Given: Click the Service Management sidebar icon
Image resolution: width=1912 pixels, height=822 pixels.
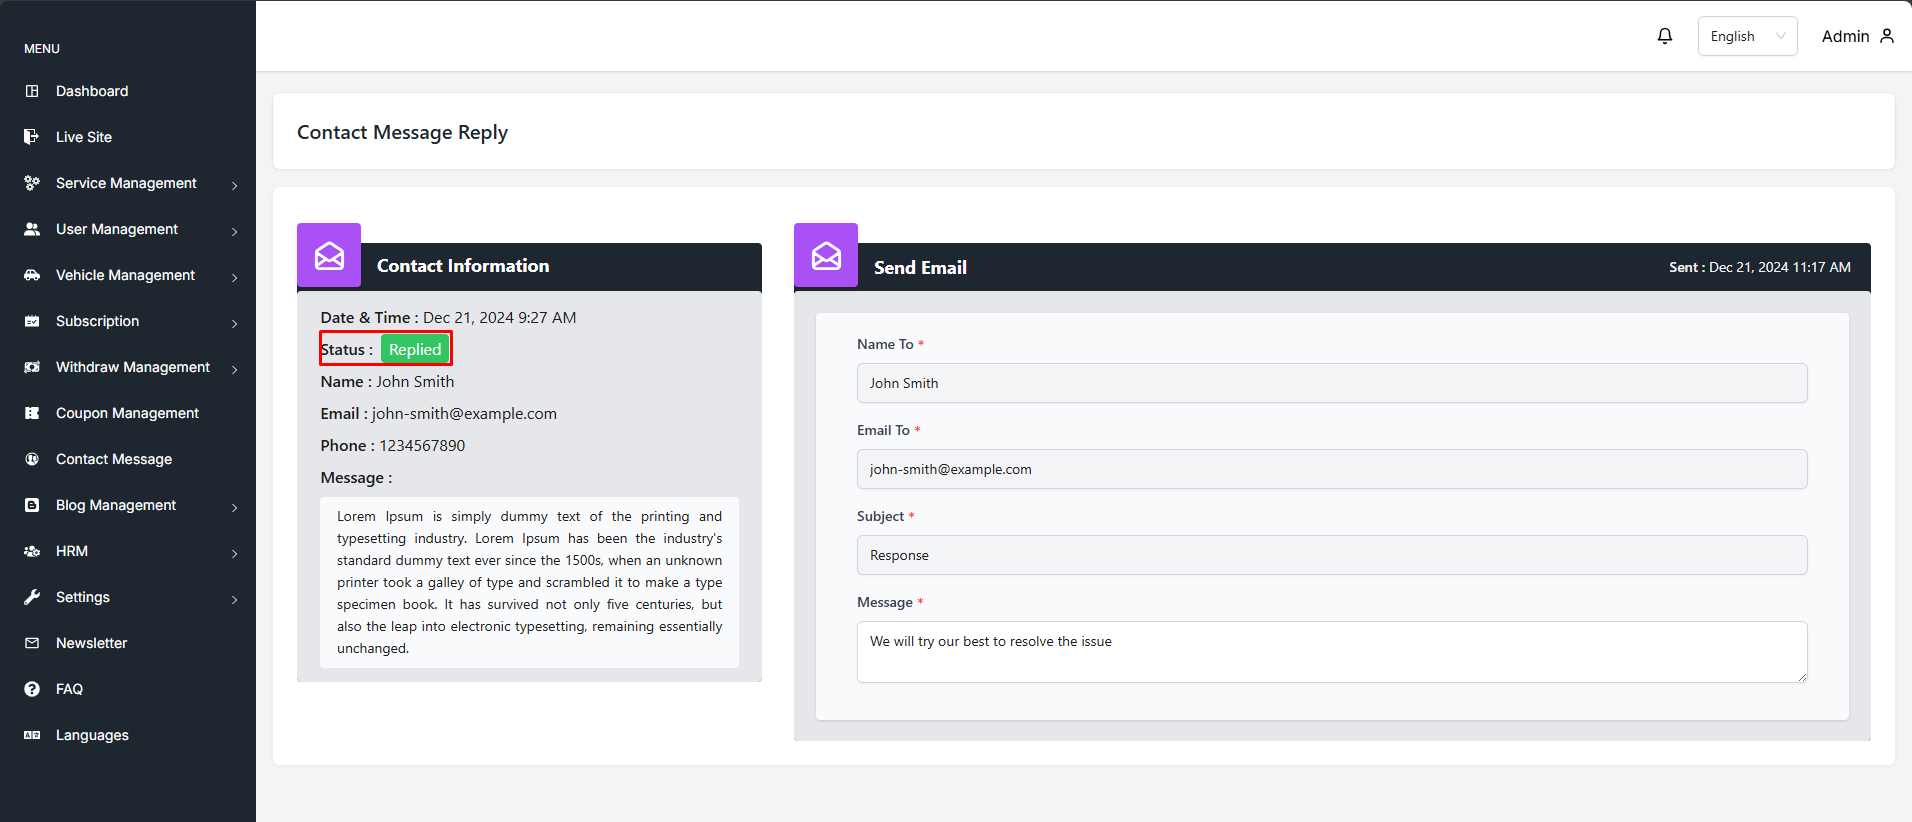Looking at the screenshot, I should (x=32, y=183).
